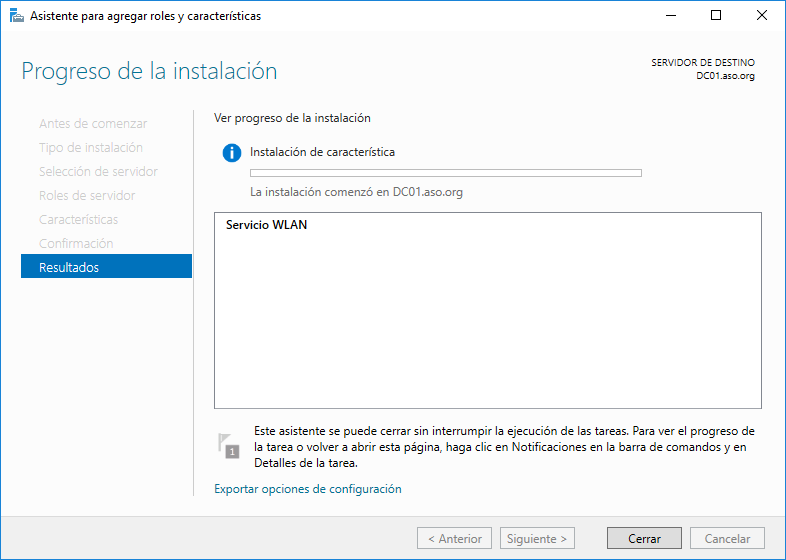Go to the Confirmación step
This screenshot has height=560, width=786.
[x=76, y=243]
